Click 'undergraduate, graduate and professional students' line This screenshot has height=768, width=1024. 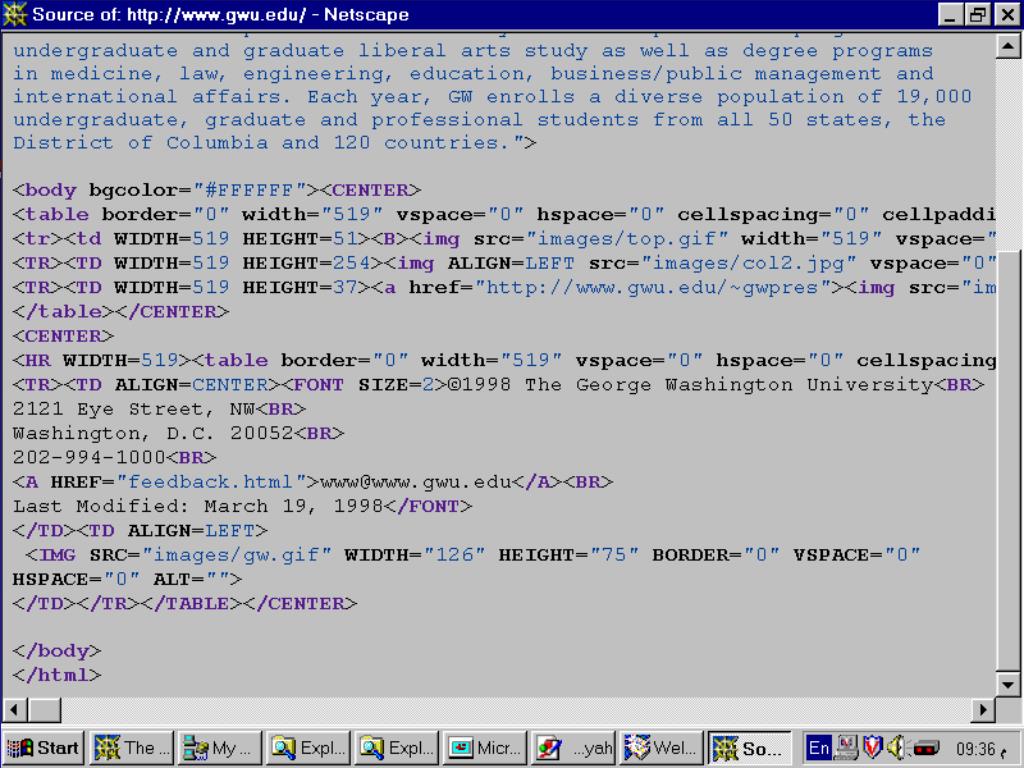[x=479, y=120]
